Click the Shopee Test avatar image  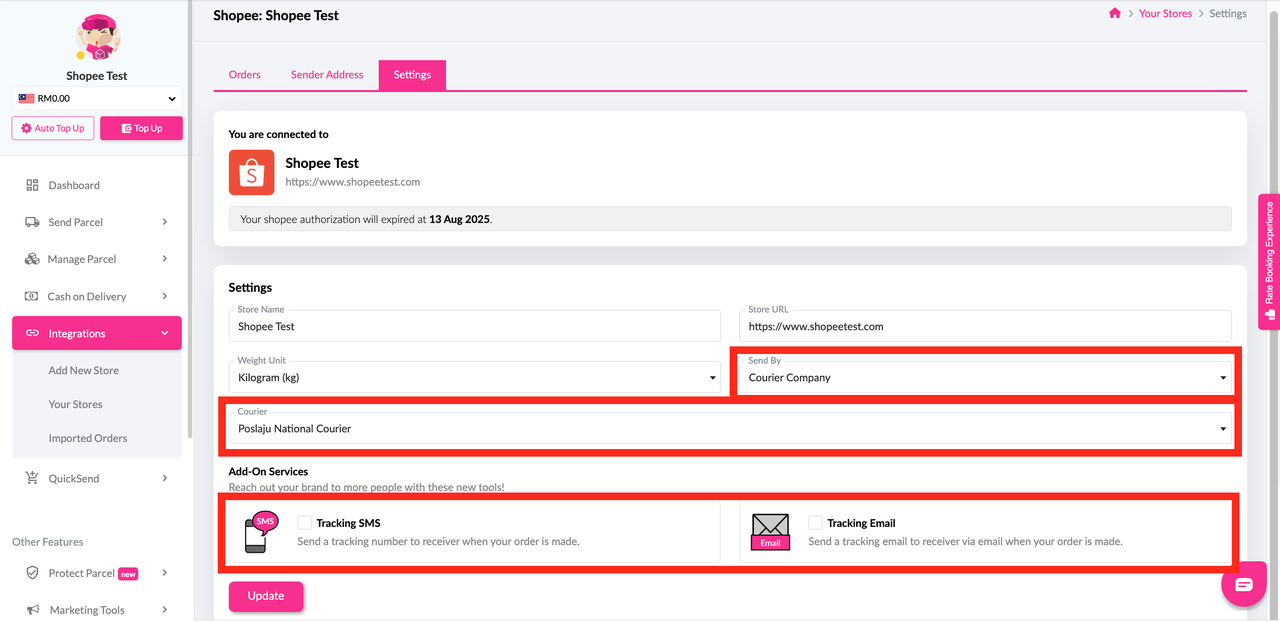coord(97,39)
